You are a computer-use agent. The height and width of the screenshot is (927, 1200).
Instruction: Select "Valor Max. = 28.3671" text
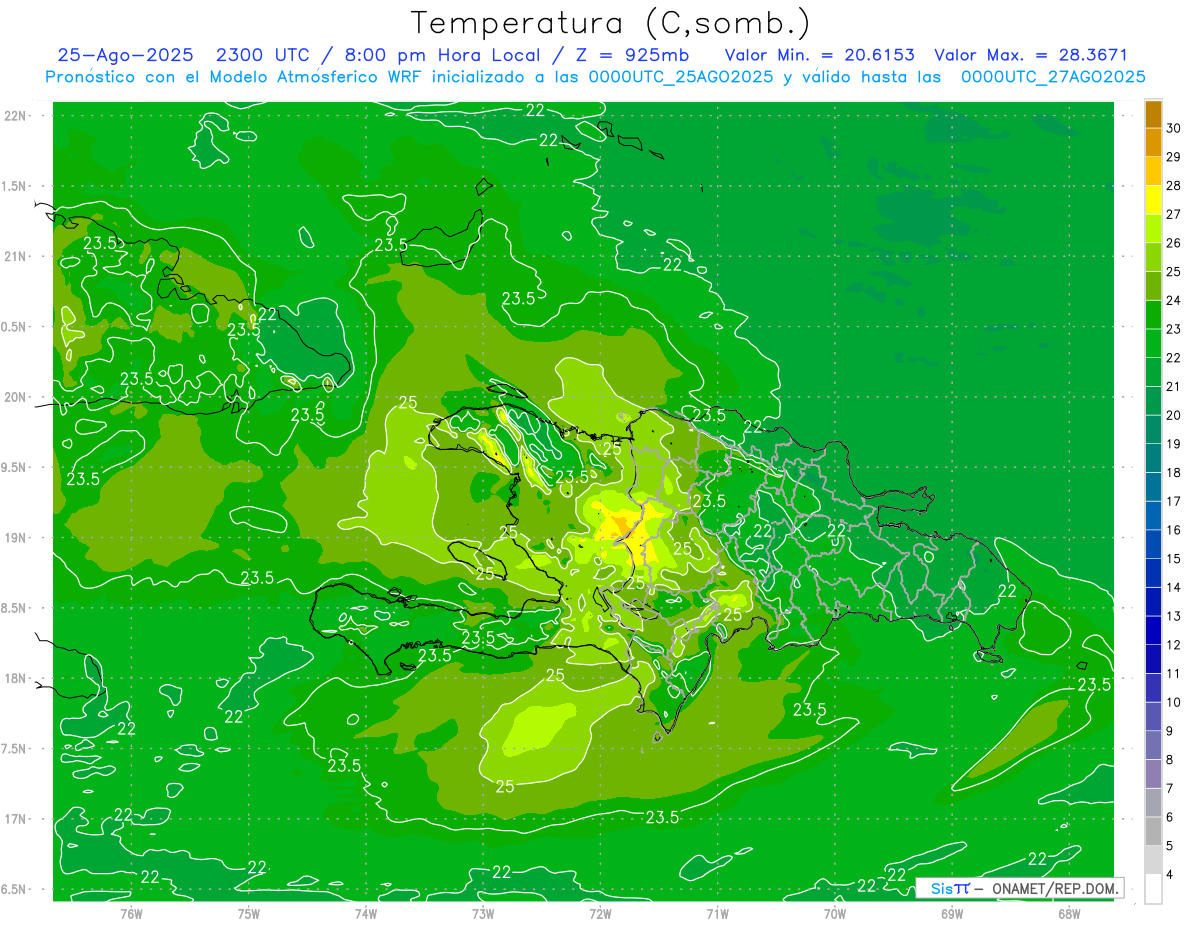click(x=1030, y=55)
